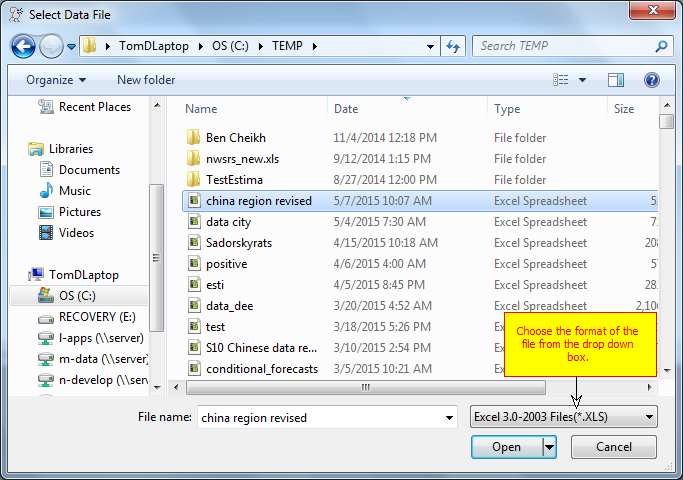Click the Back navigation arrow

pyautogui.click(x=24, y=46)
